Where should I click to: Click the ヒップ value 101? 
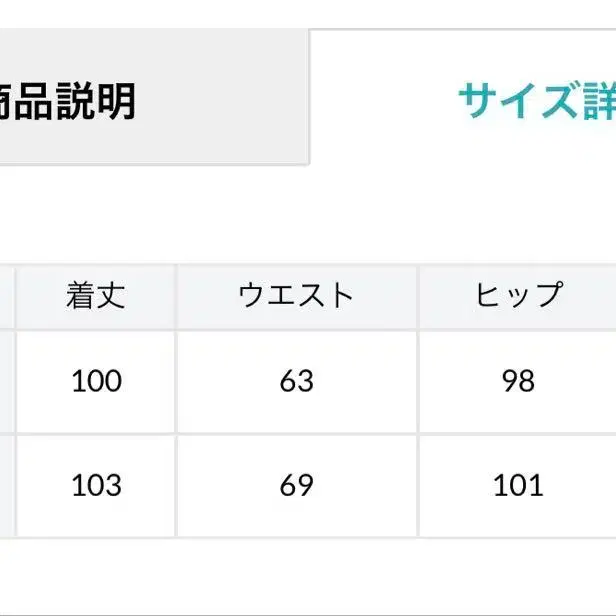(x=518, y=486)
